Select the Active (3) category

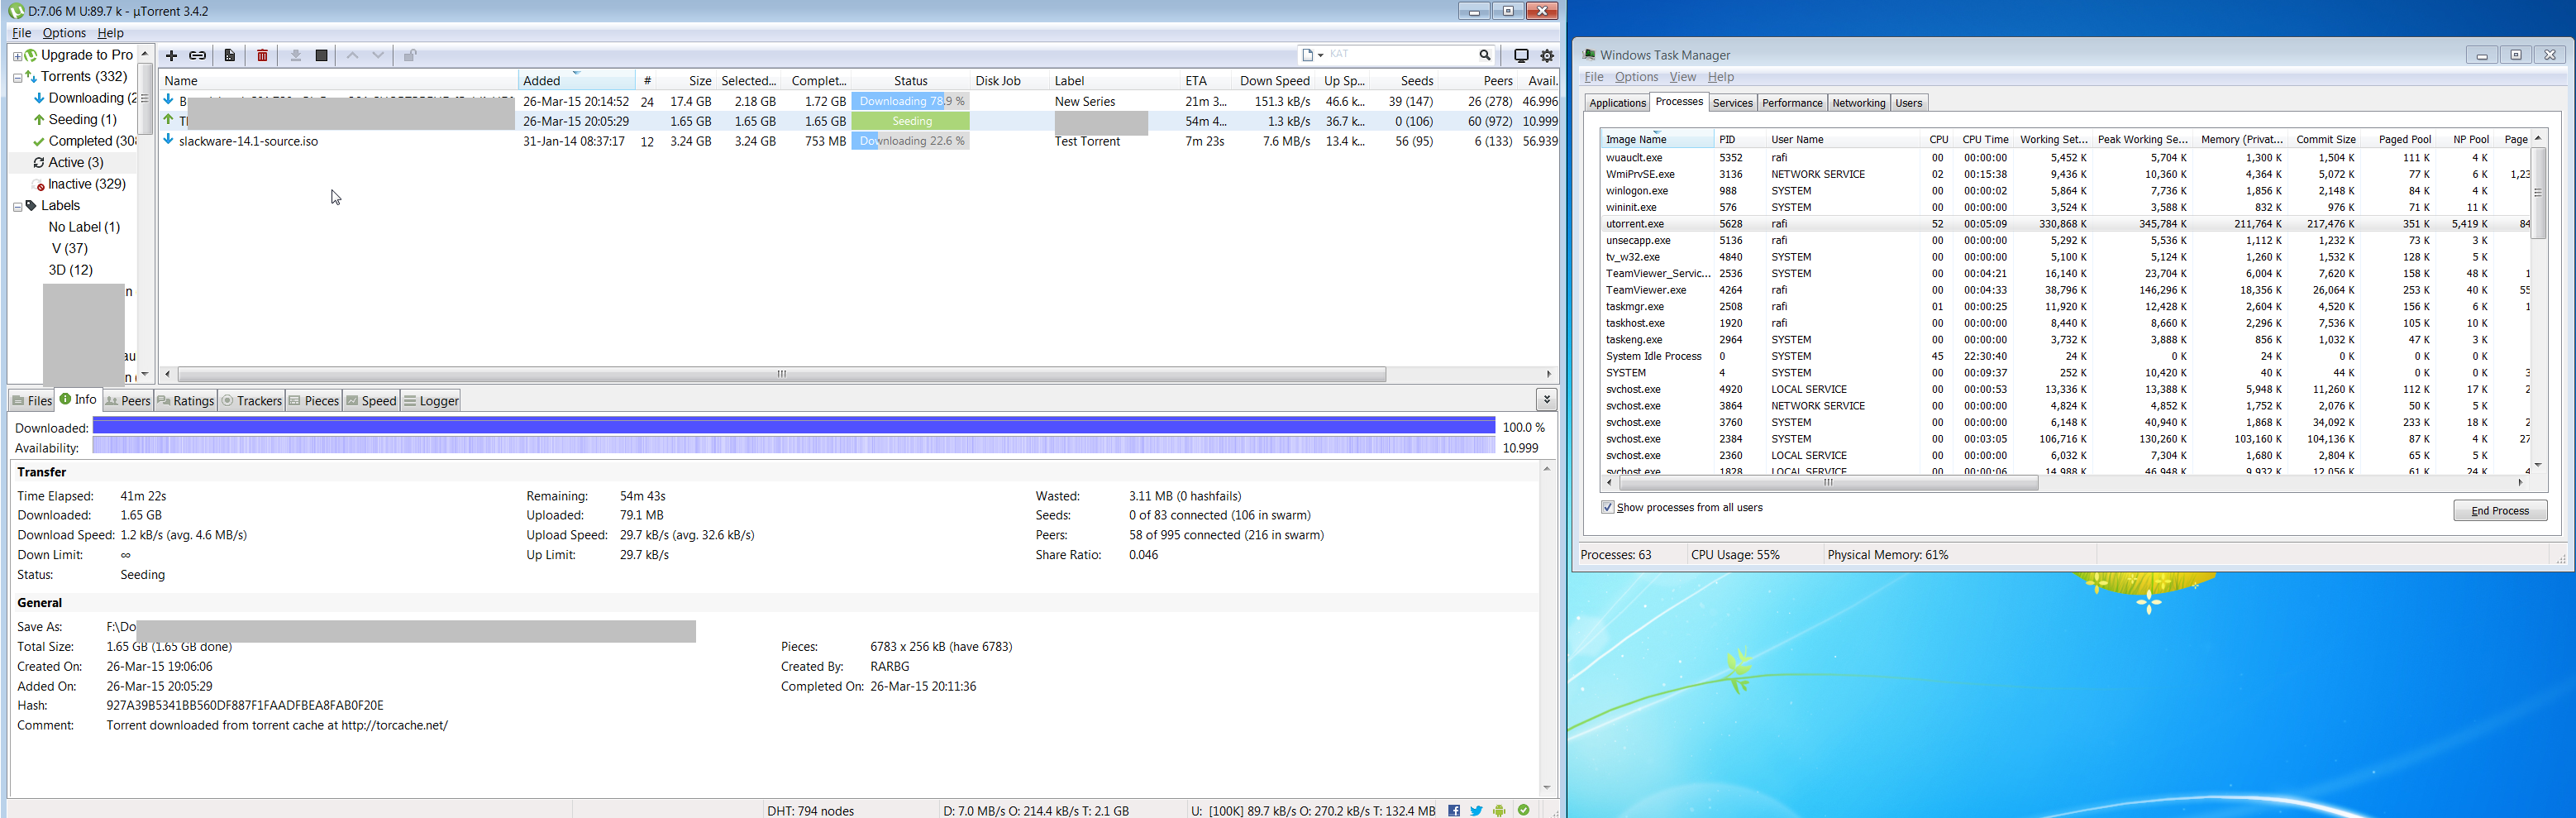68,163
